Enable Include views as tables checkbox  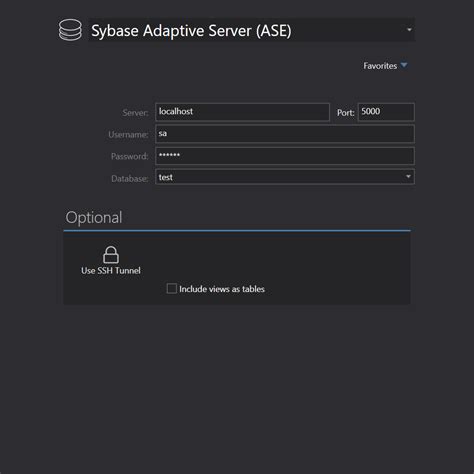click(172, 288)
